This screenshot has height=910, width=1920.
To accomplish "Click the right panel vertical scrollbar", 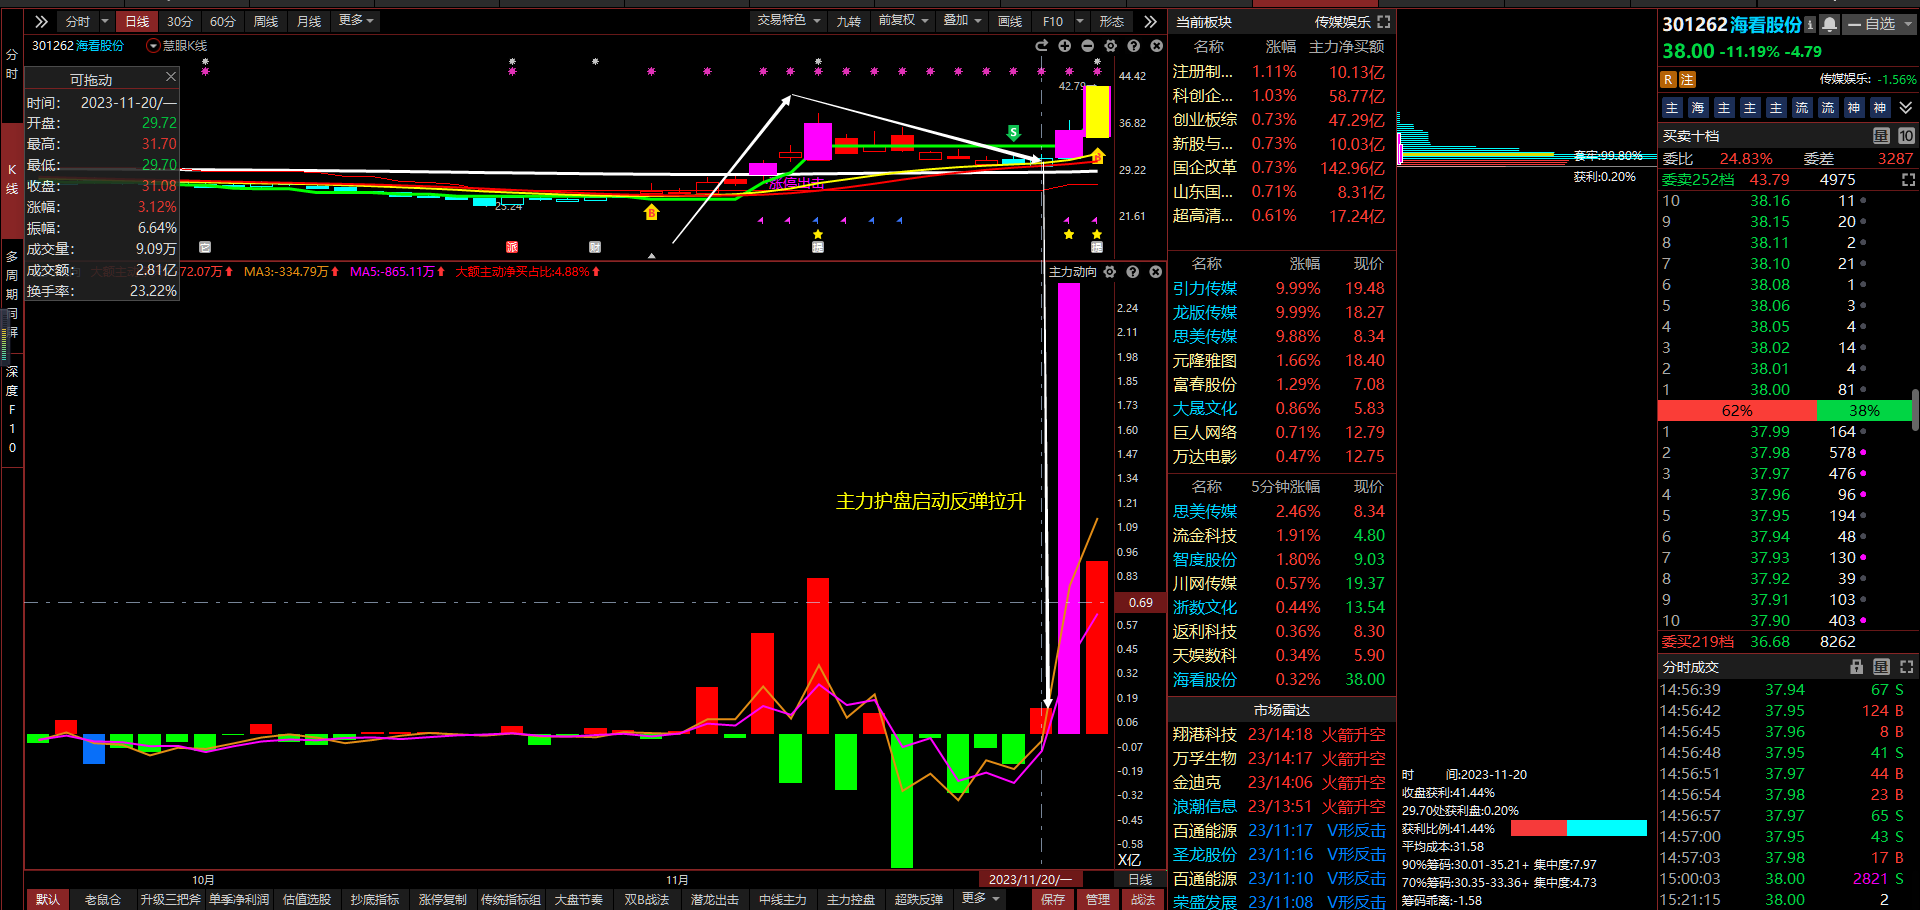I will tap(1915, 410).
